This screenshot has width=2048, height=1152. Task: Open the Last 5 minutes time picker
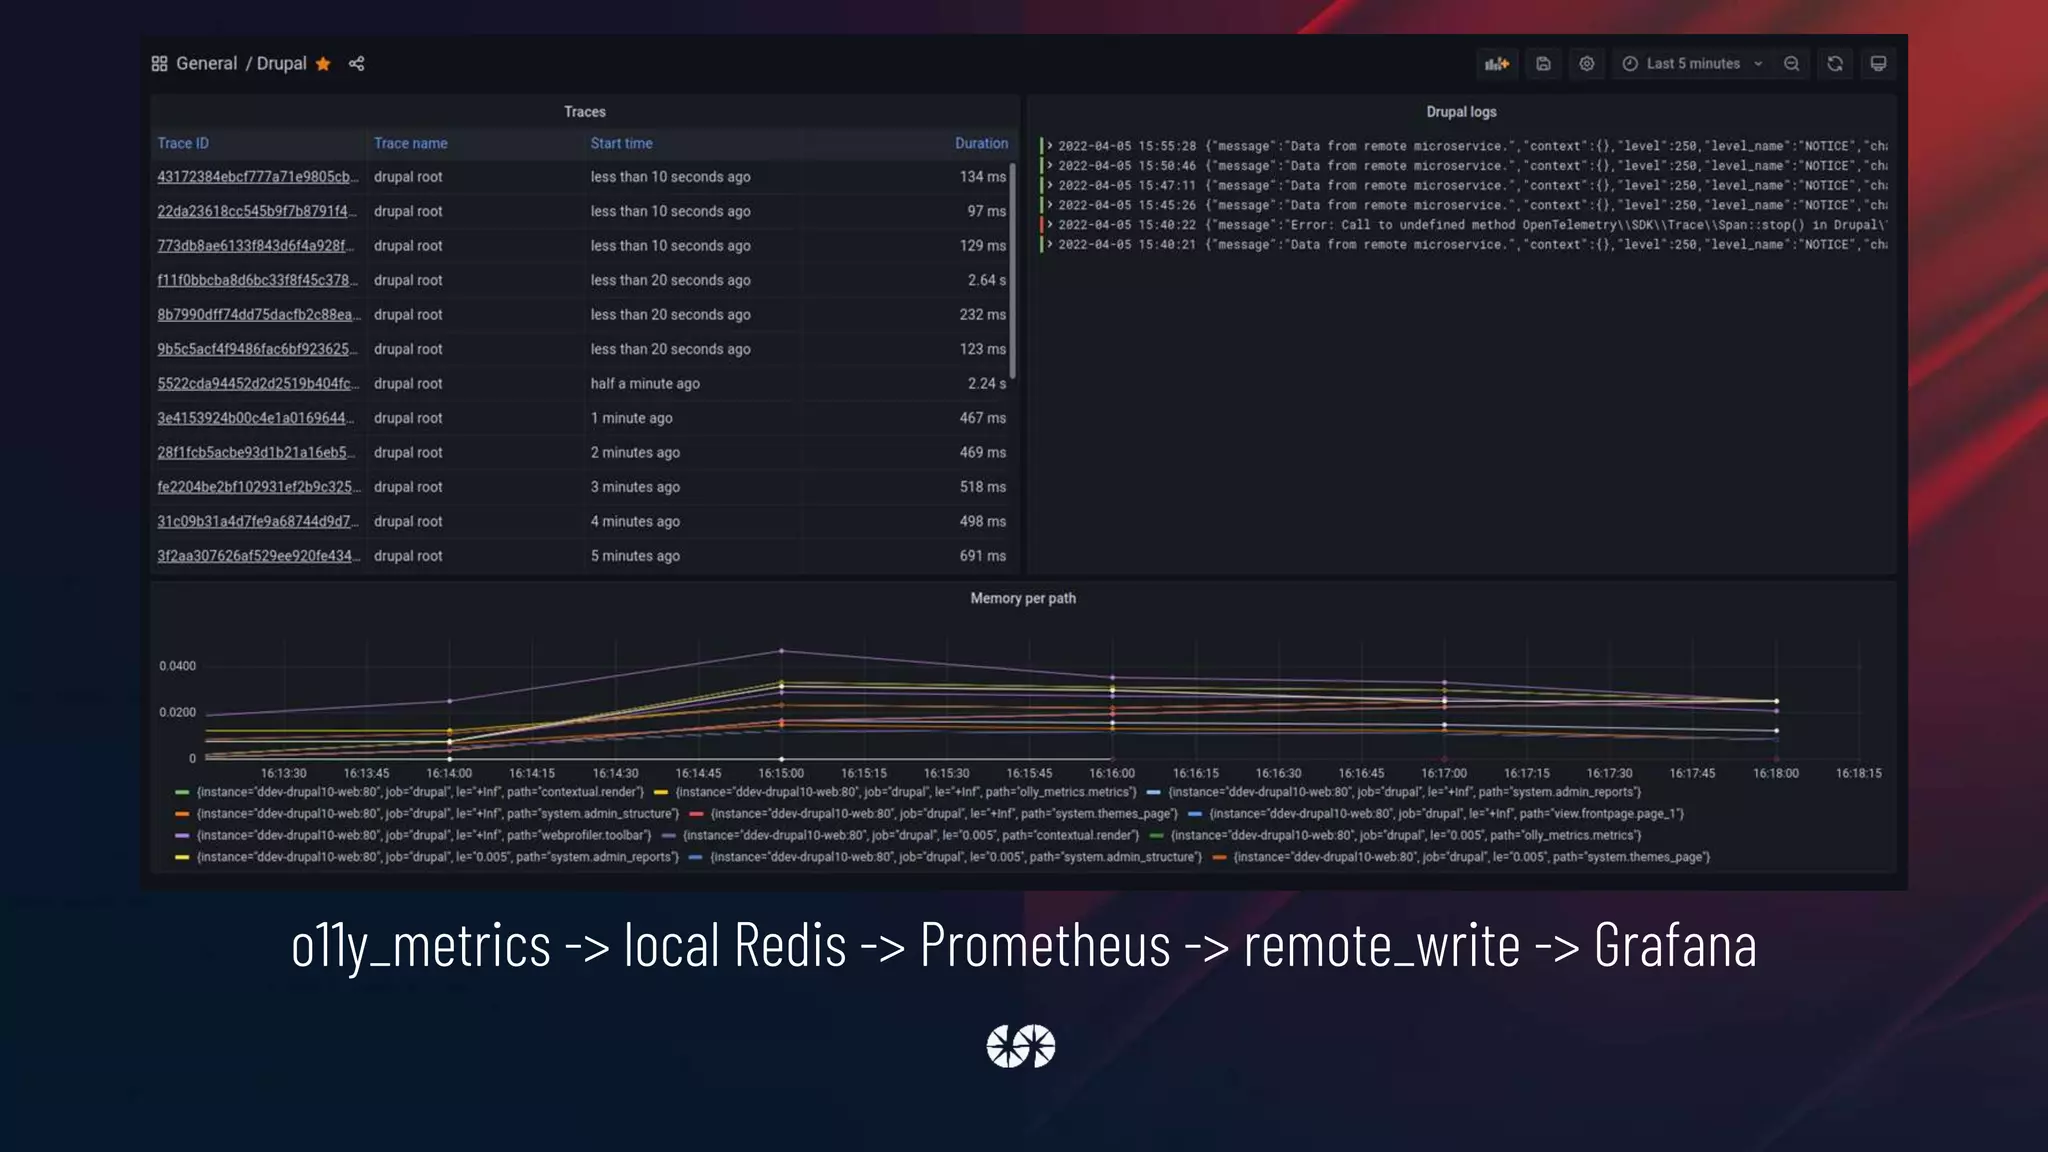pos(1692,64)
